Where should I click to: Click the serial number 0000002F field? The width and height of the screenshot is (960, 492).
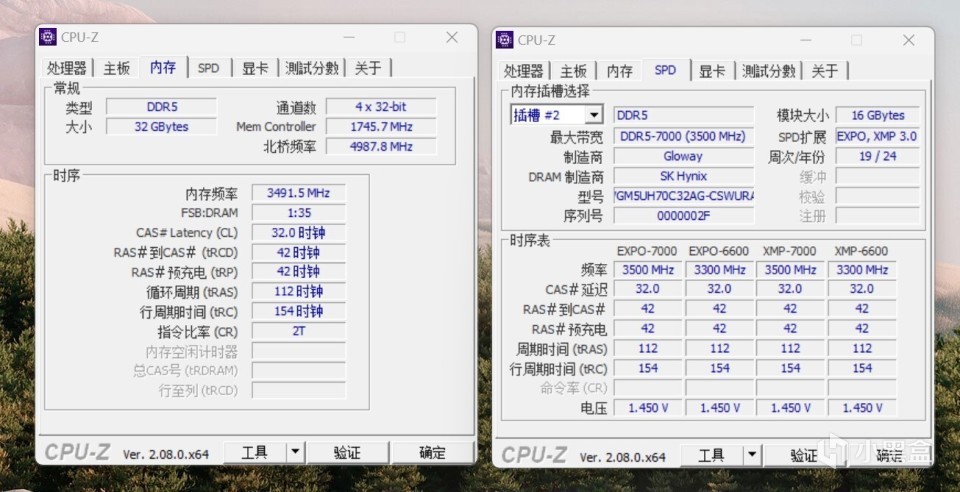(x=684, y=215)
